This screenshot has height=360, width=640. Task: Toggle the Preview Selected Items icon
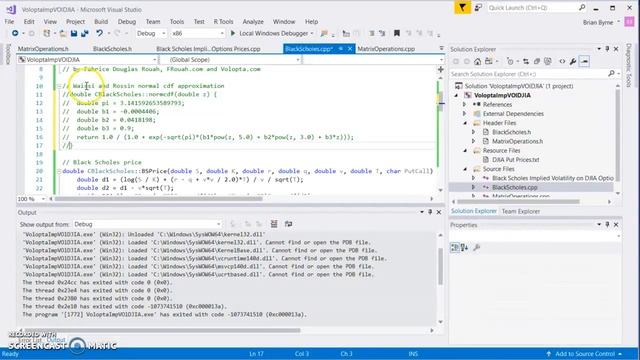coord(584,62)
